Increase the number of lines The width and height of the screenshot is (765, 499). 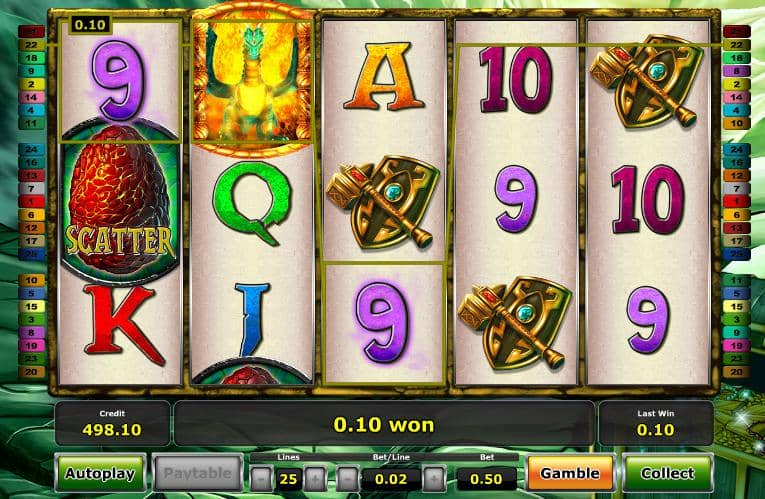[315, 479]
